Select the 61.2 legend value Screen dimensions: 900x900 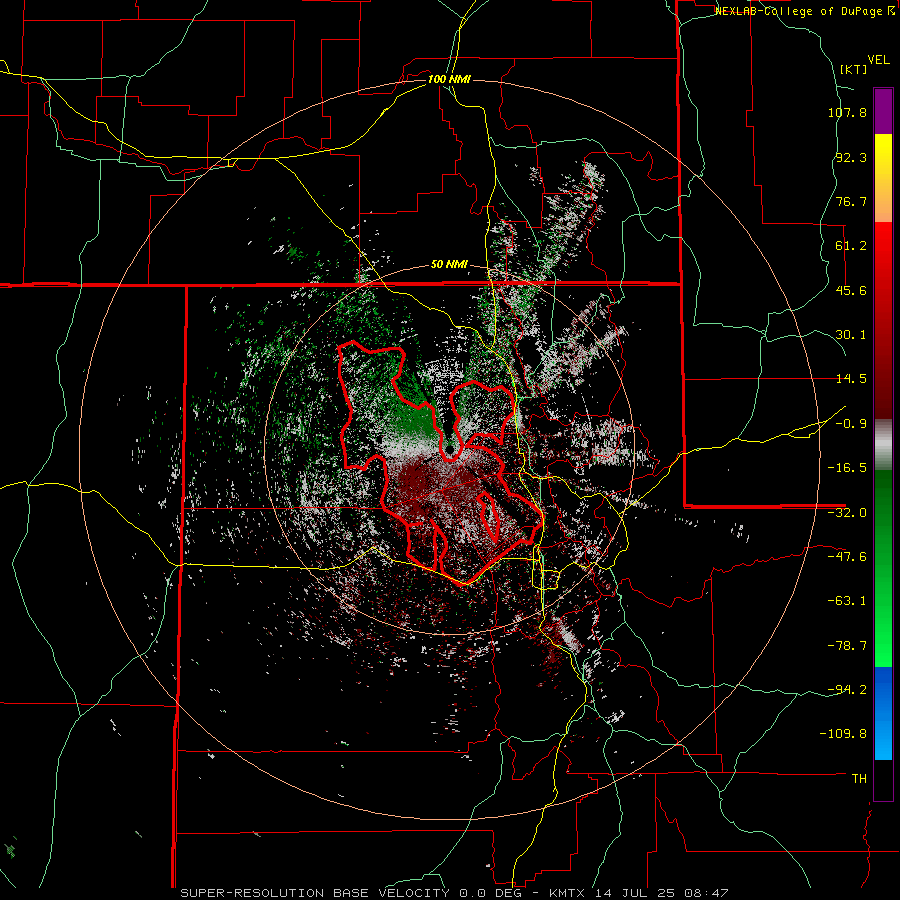[x=851, y=246]
